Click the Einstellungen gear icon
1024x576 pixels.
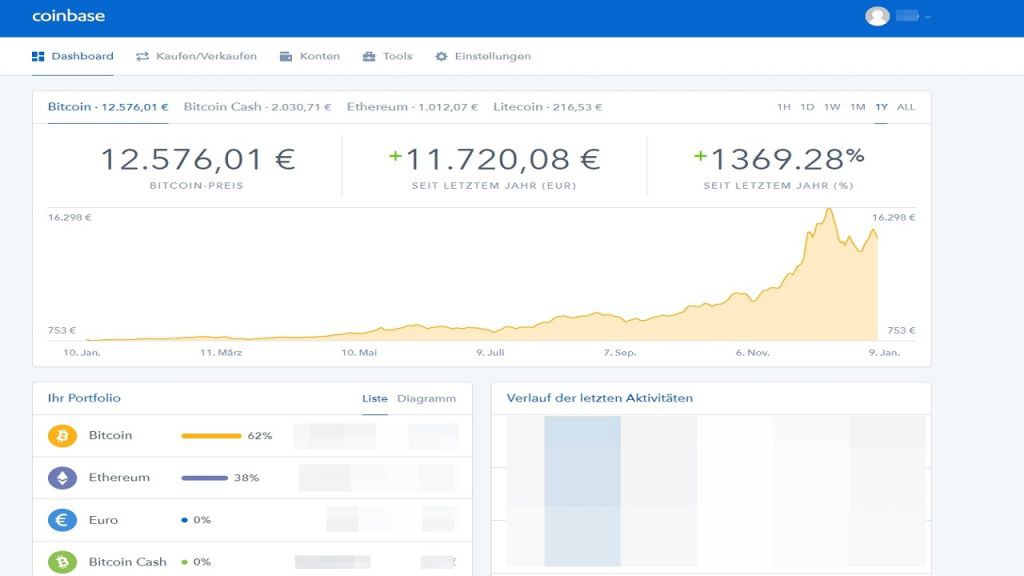(x=441, y=57)
